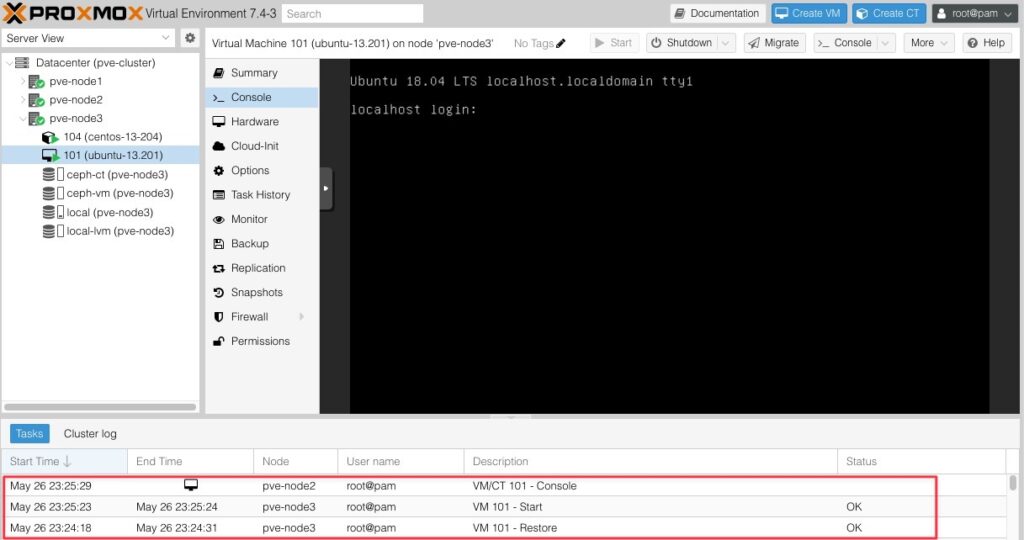Click the Shutdown button
The image size is (1024, 540).
tap(682, 43)
